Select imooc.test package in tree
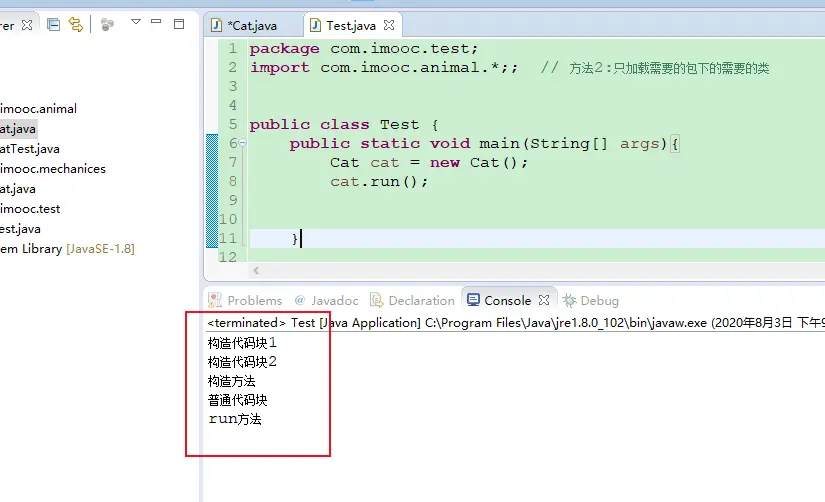The height and width of the screenshot is (502, 825). click(30, 209)
